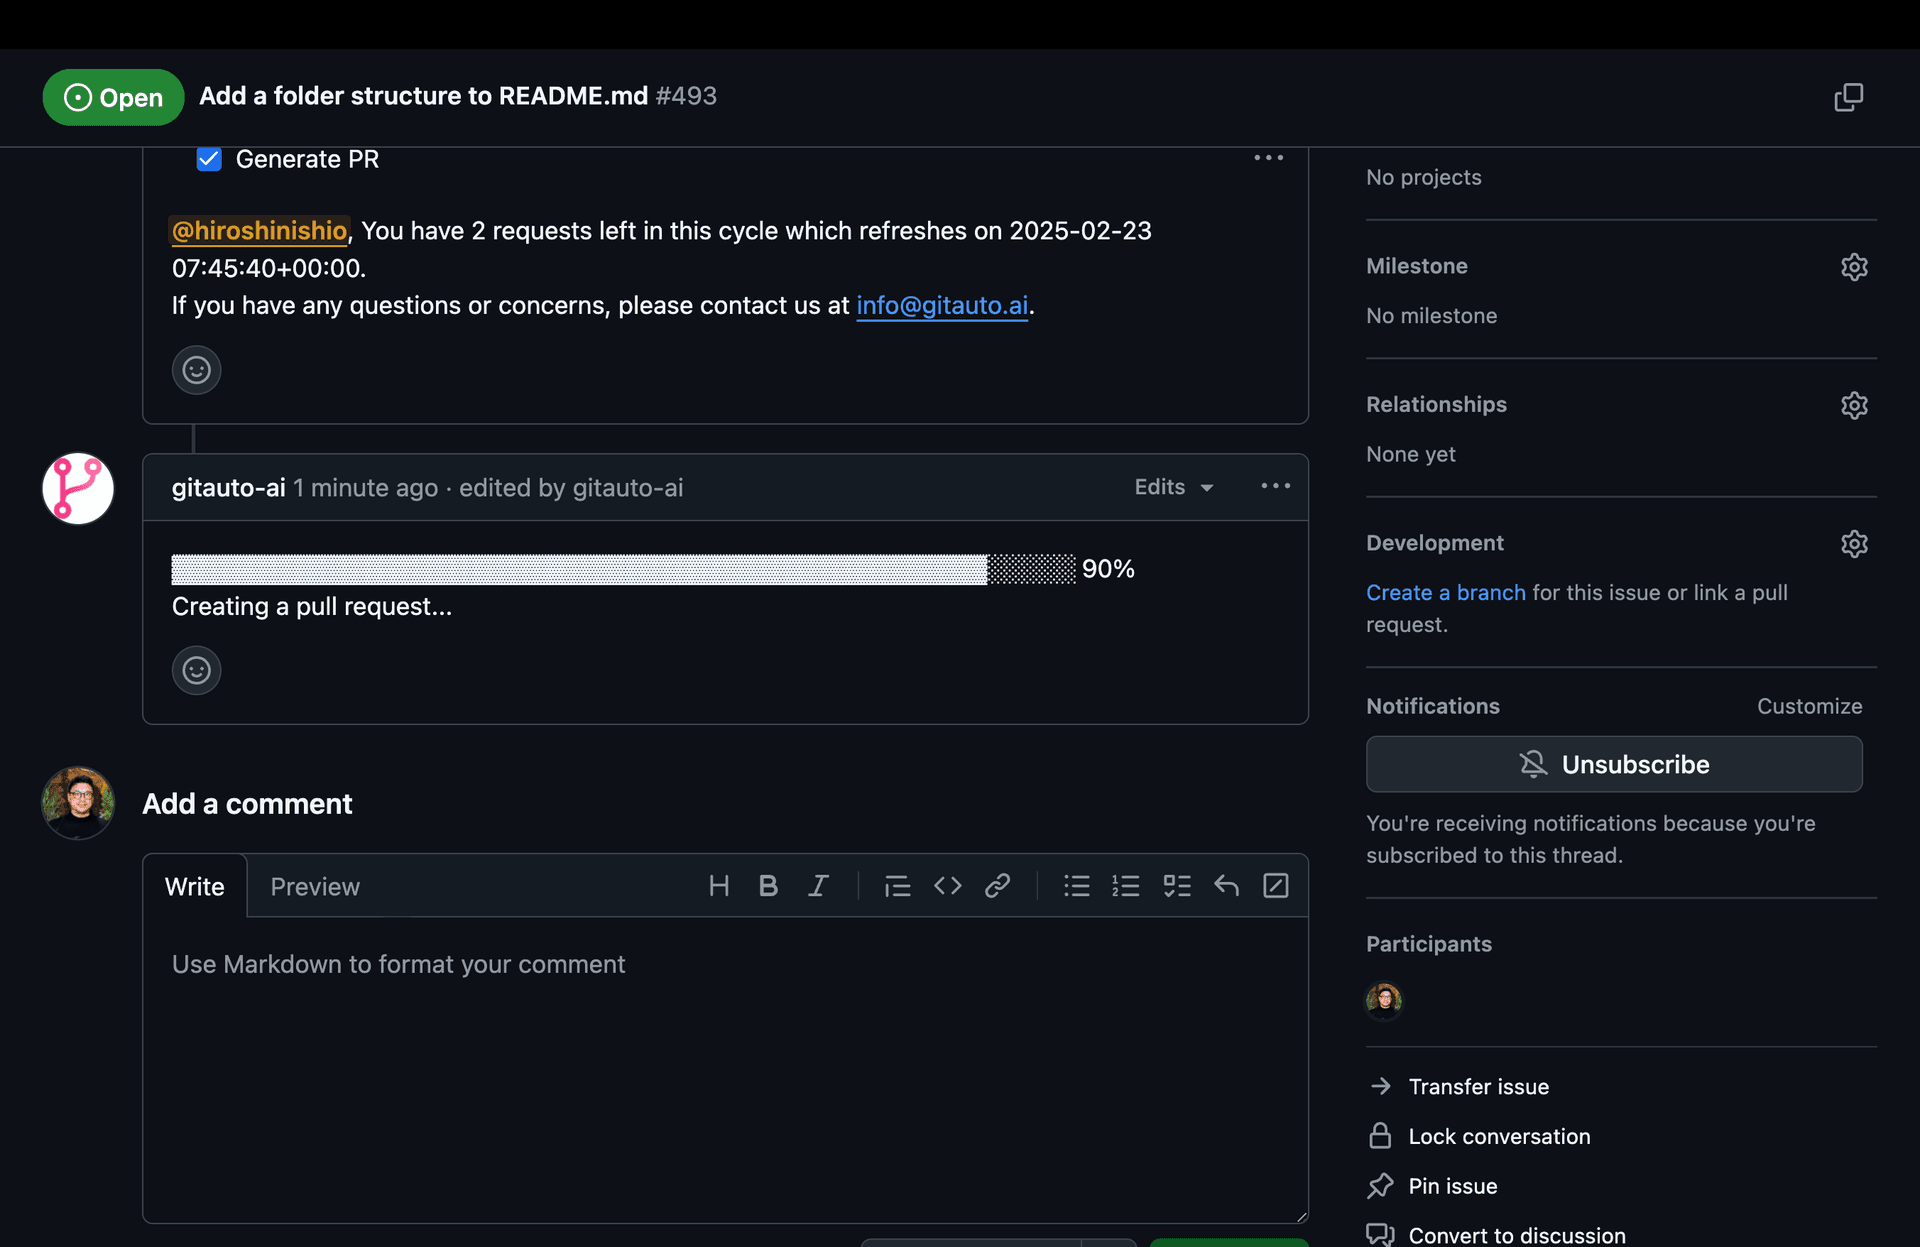Click the @hiroshinishio mention

(259, 231)
